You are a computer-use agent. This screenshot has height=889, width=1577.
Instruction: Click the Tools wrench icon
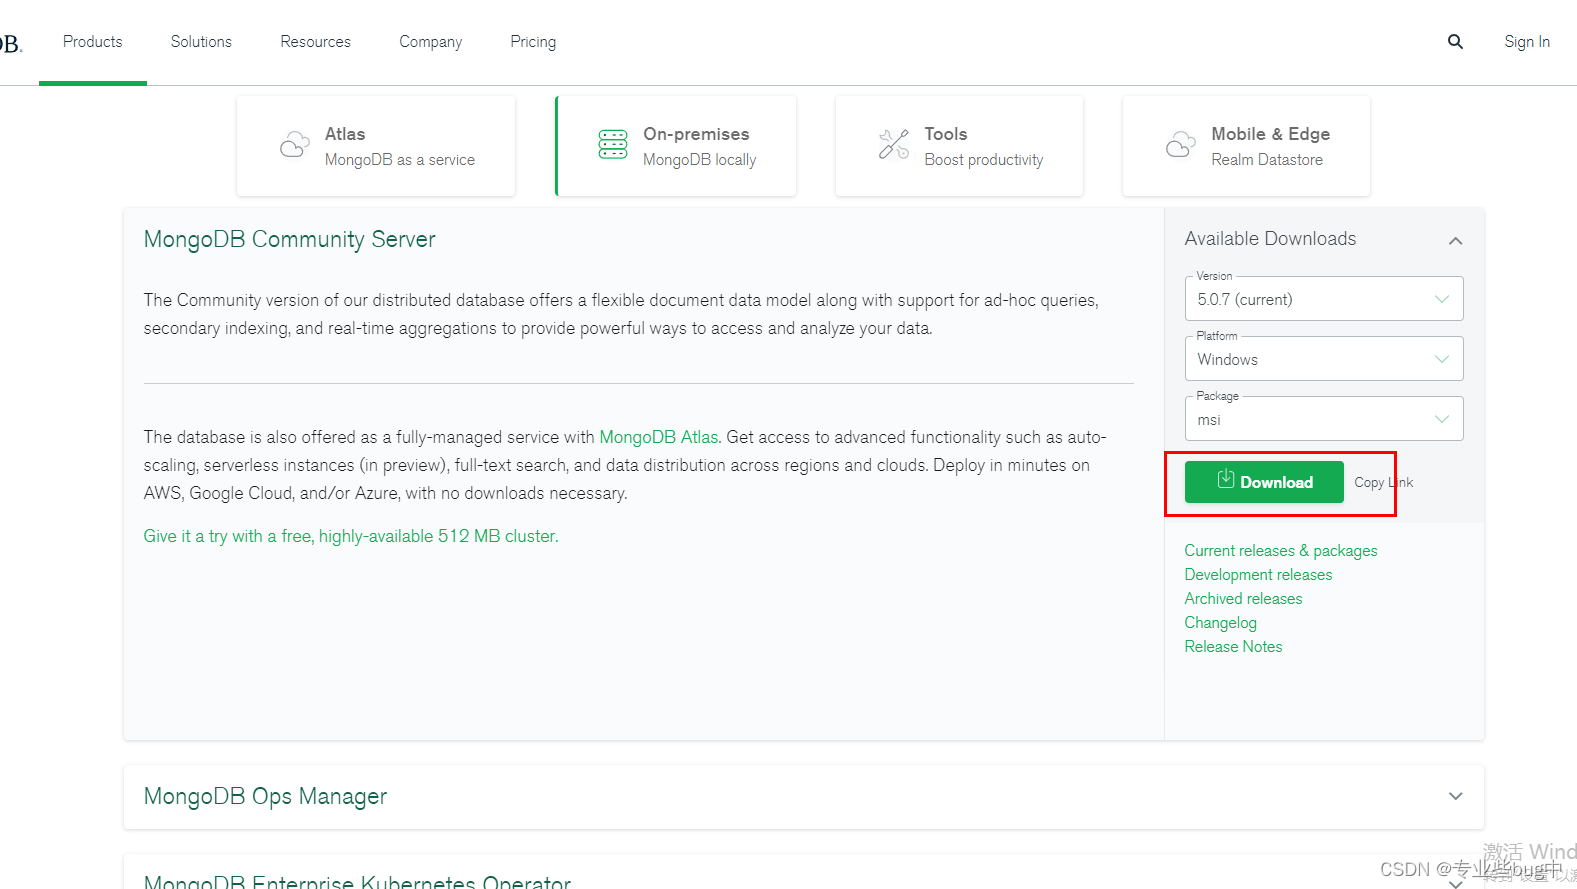pos(894,144)
